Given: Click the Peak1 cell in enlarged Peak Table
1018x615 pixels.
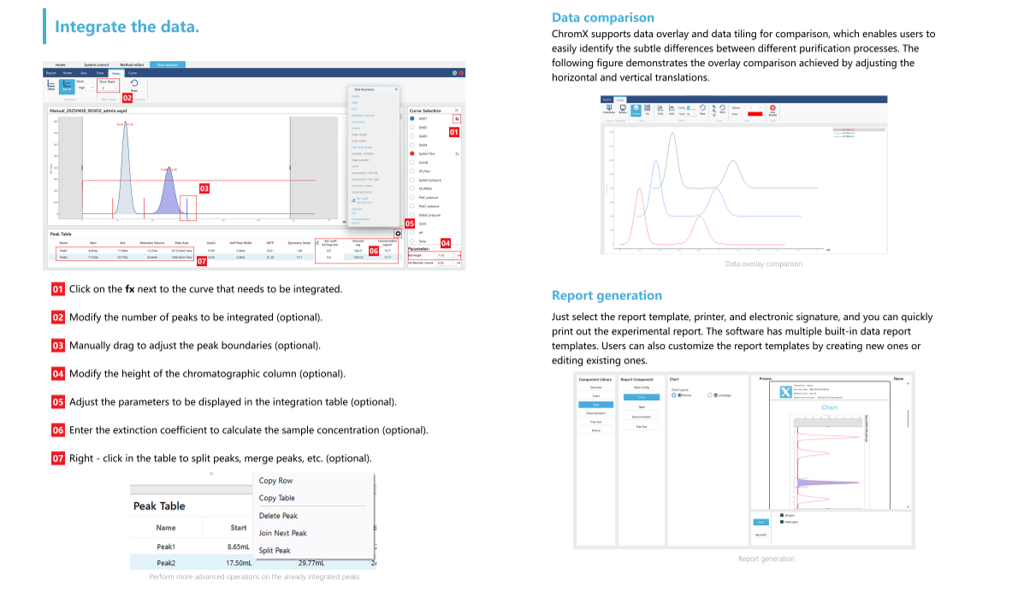Looking at the screenshot, I should pyautogui.click(x=166, y=547).
